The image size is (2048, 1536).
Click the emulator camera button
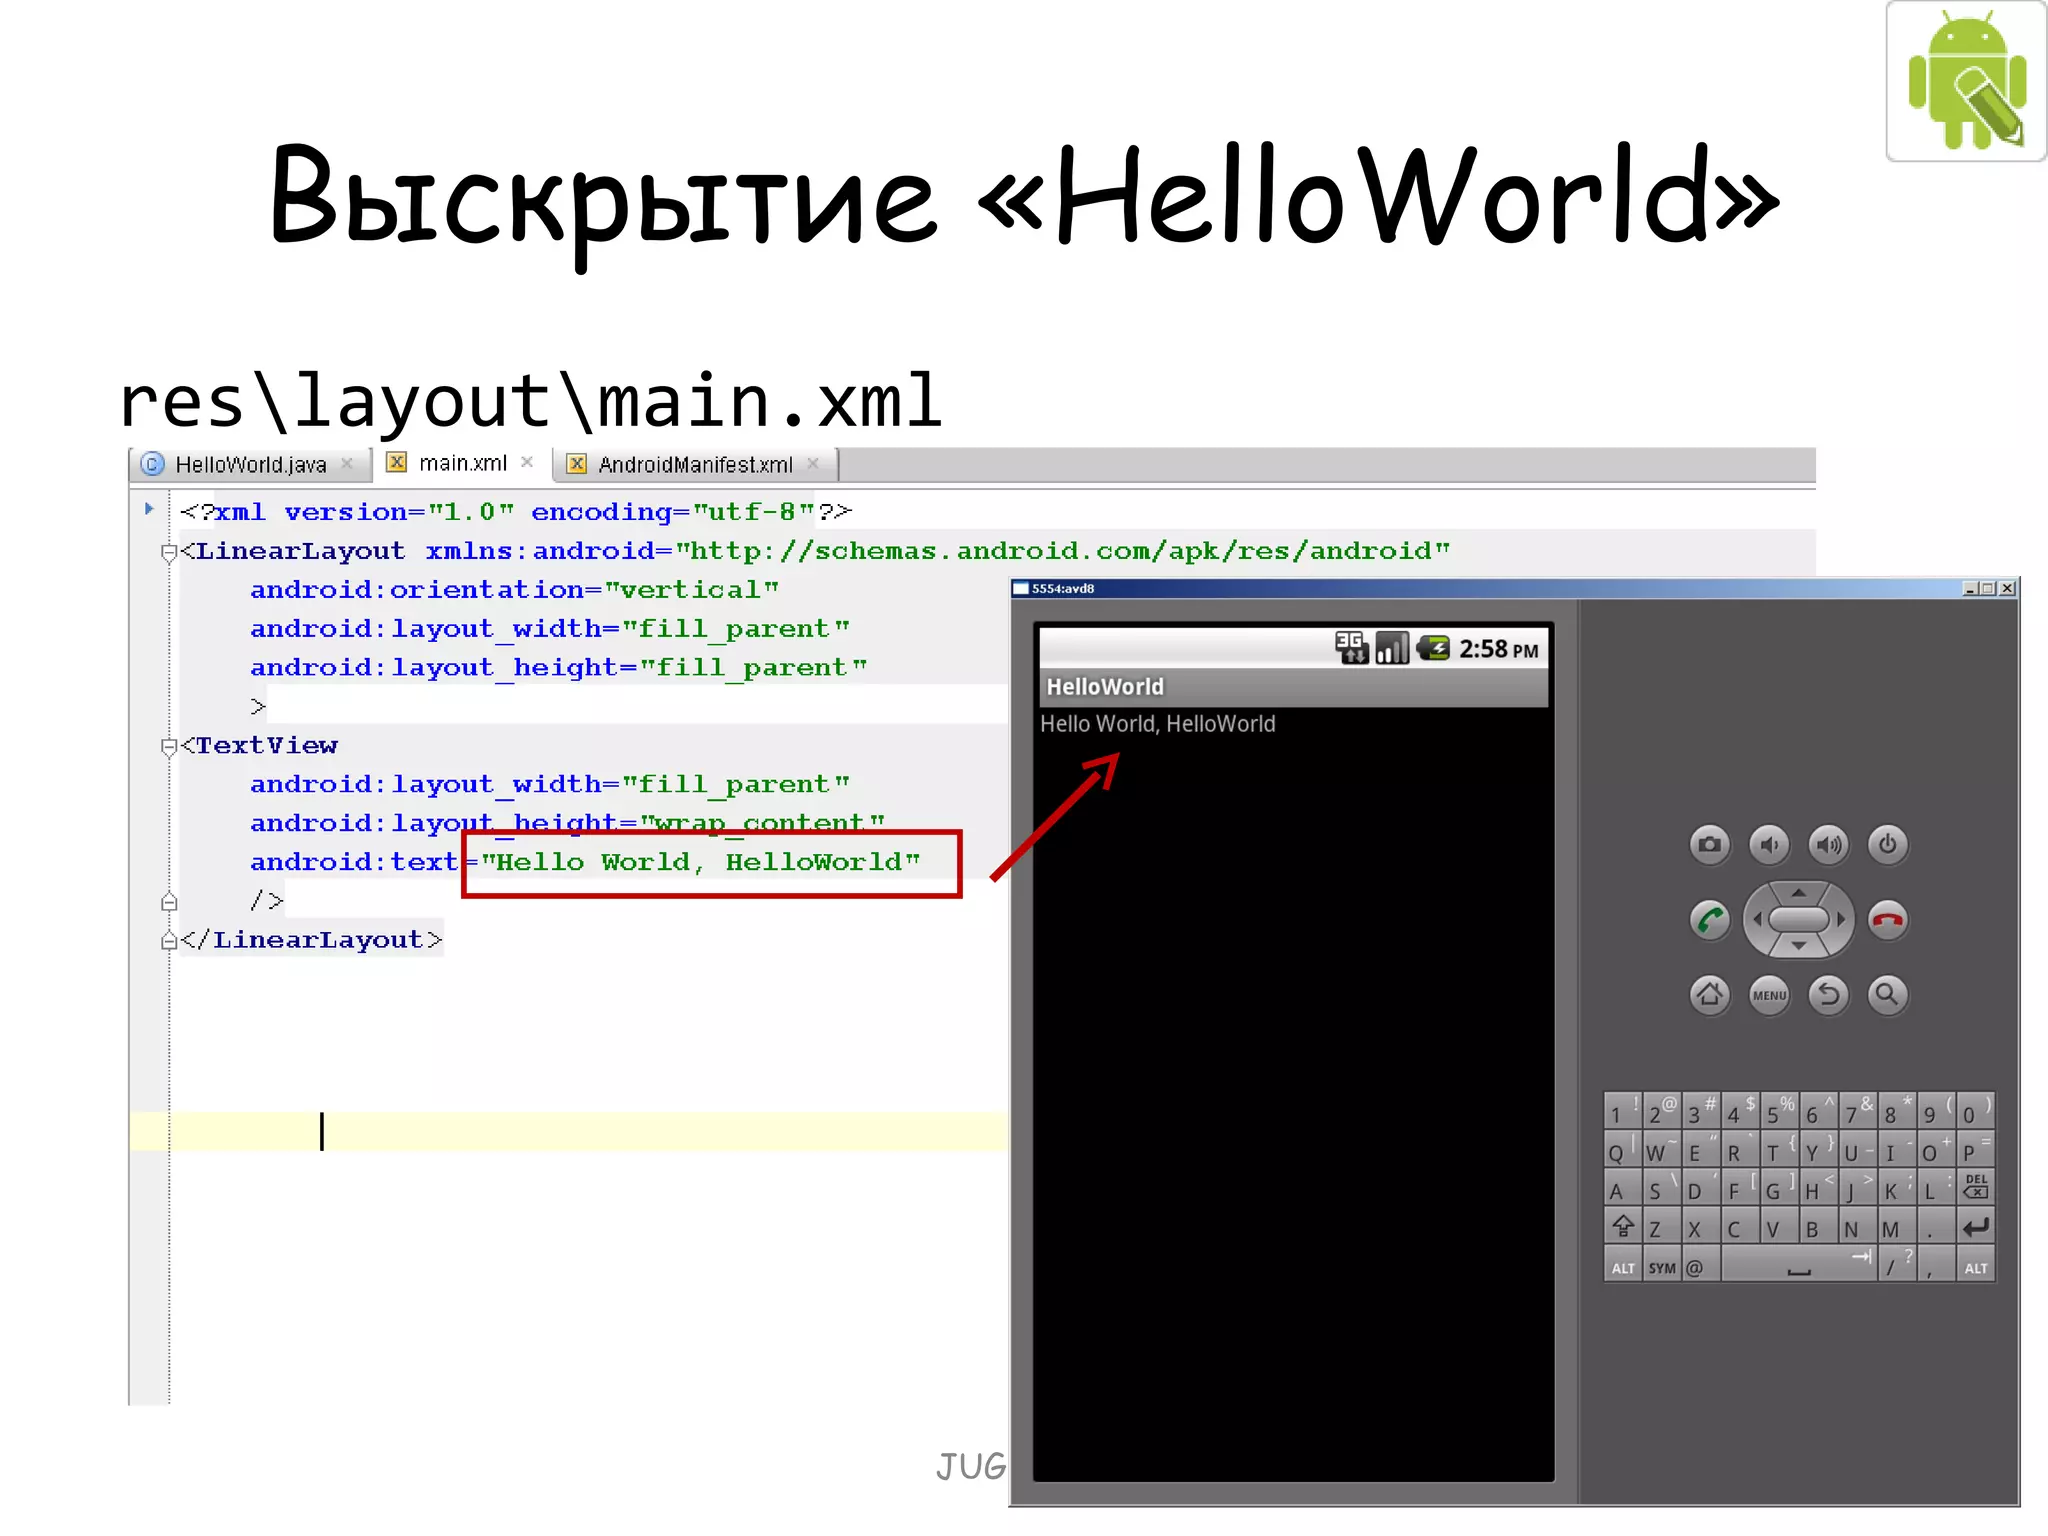1709,845
